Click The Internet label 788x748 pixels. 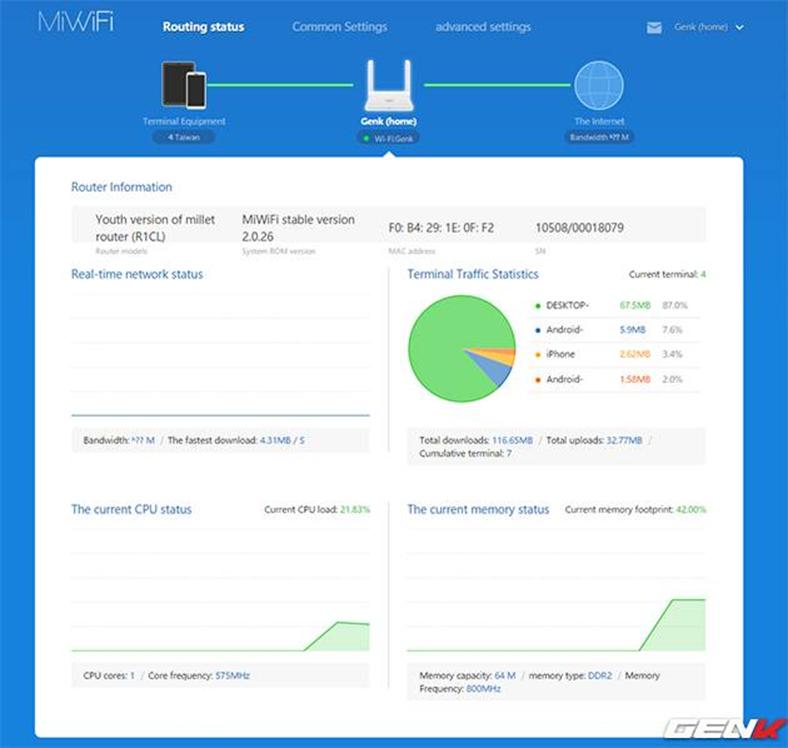click(x=599, y=121)
